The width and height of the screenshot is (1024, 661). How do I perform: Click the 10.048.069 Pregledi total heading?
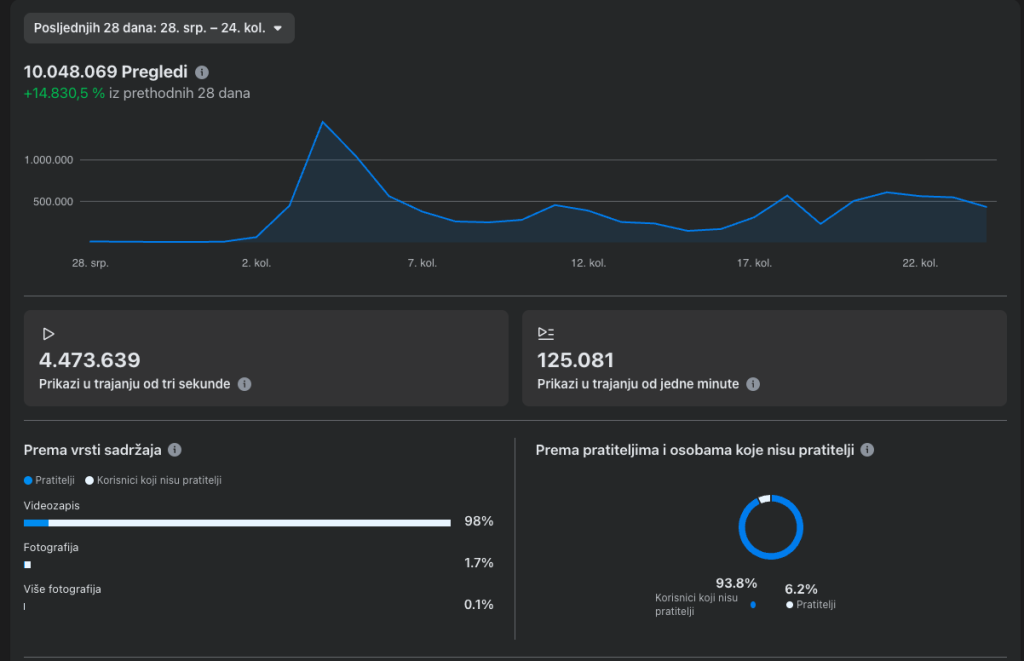[106, 72]
